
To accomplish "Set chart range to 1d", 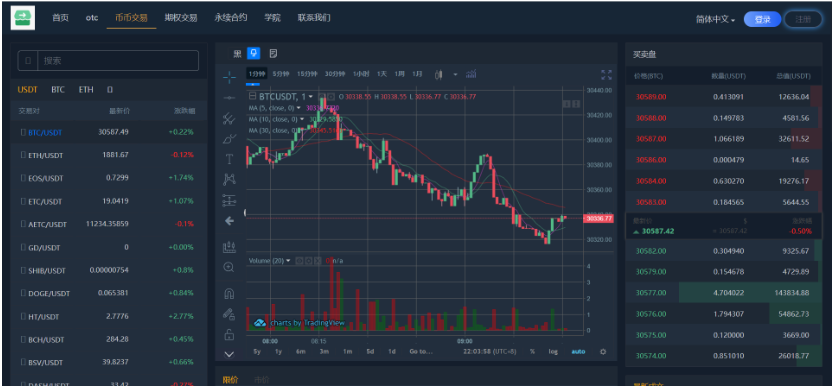I will [x=392, y=351].
